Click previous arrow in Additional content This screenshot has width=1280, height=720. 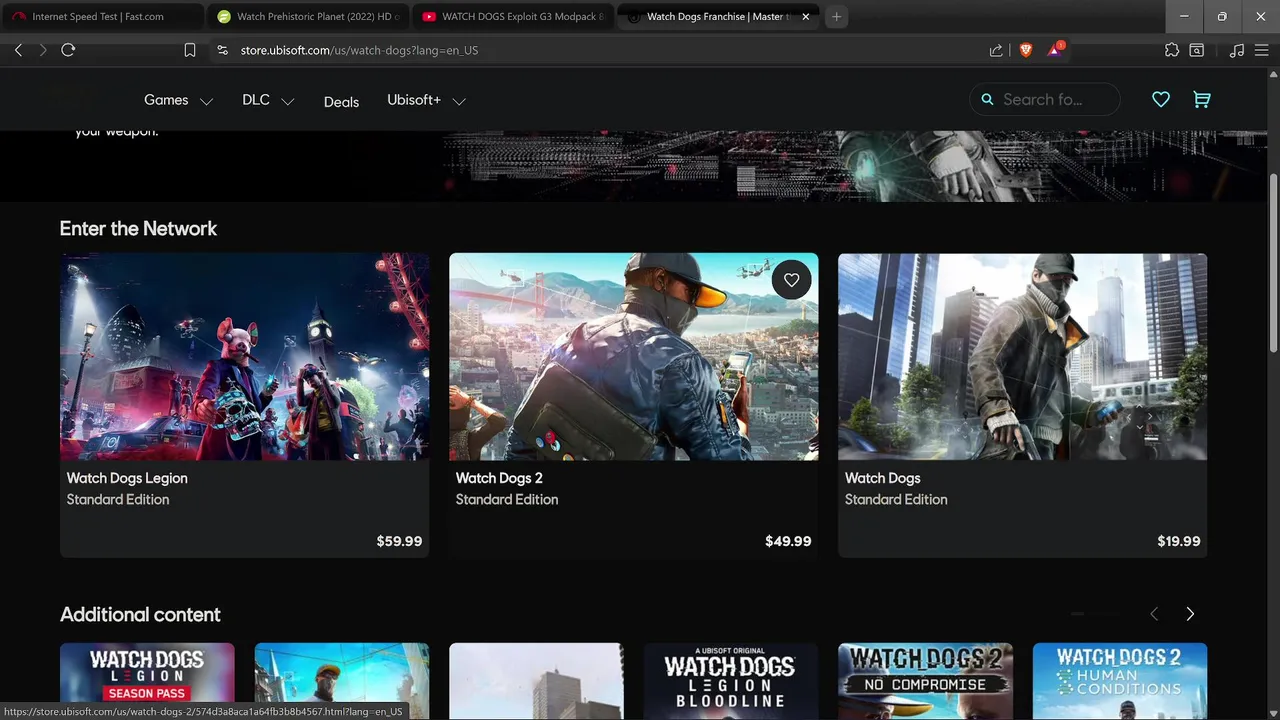[x=1154, y=614]
